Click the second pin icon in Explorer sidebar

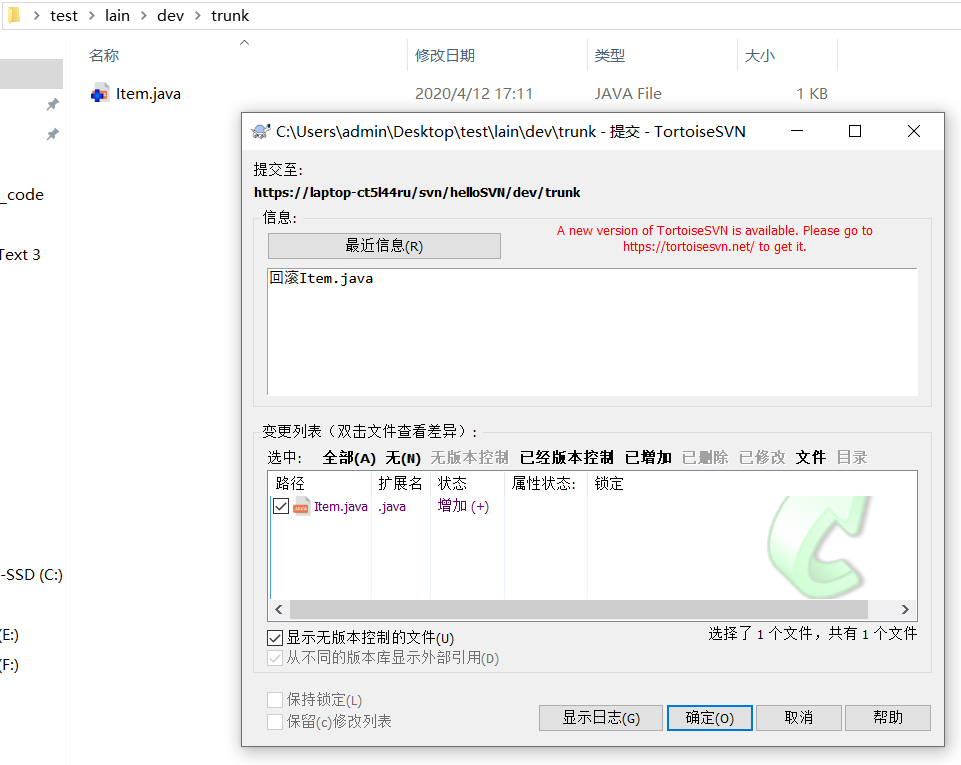(x=53, y=134)
